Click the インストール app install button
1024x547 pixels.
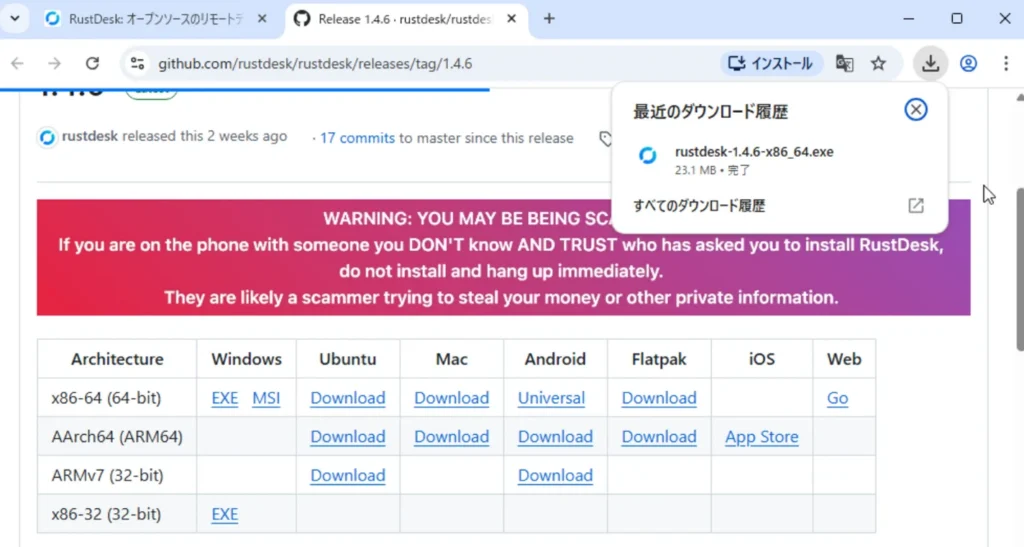771,64
